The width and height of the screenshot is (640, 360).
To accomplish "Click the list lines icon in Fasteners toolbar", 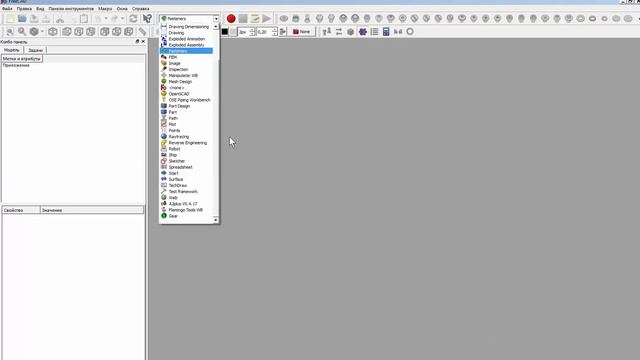I will (x=374, y=31).
